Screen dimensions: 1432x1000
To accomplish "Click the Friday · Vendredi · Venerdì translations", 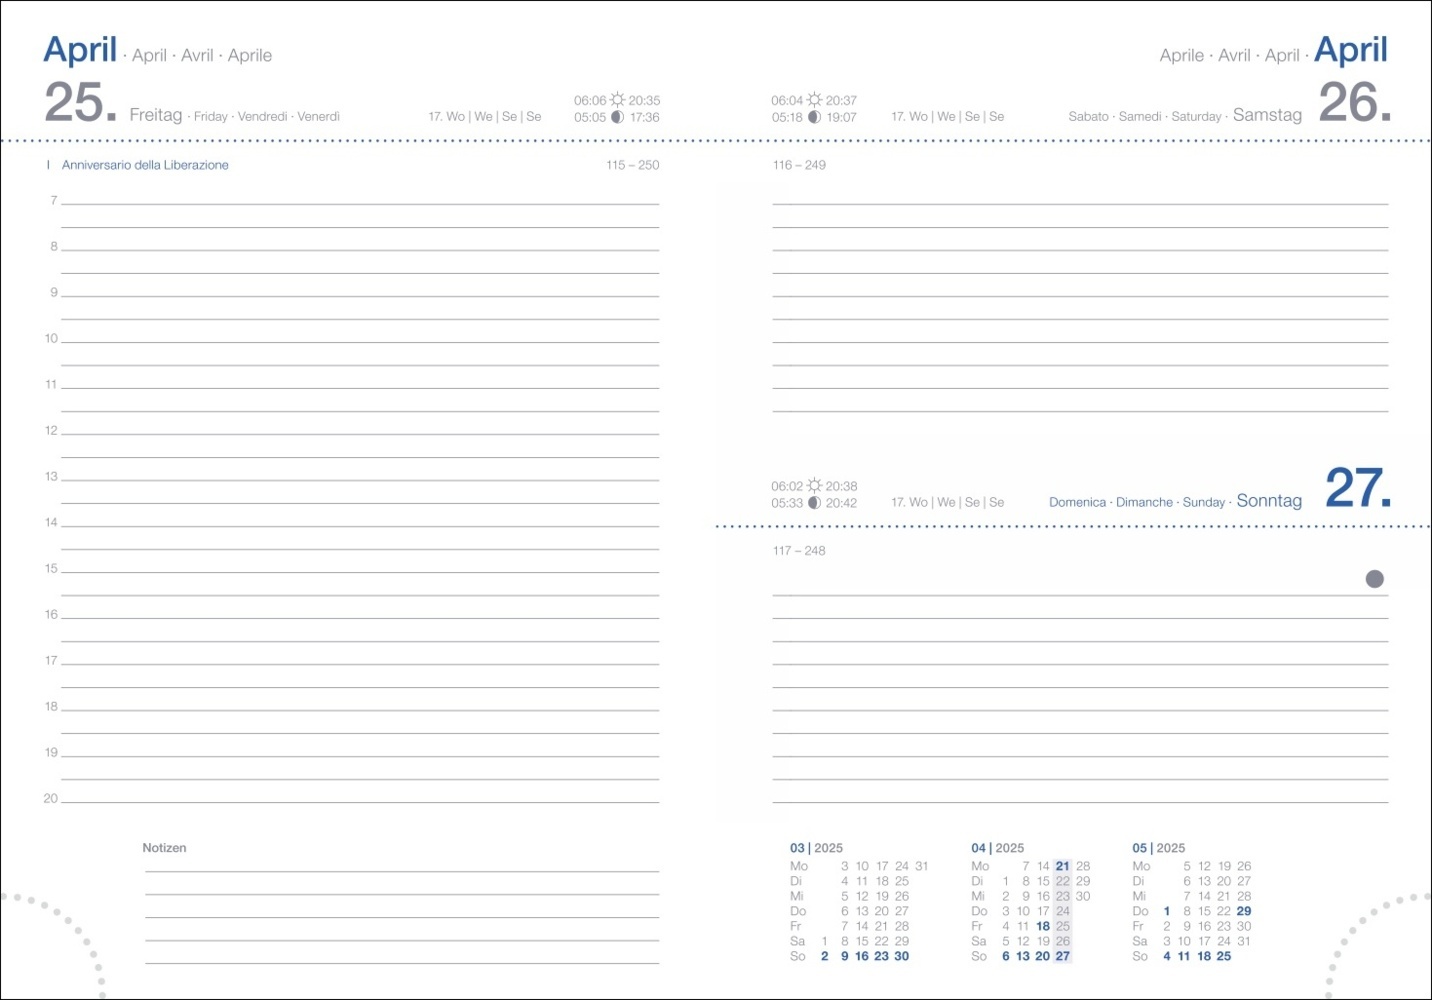I will (267, 117).
